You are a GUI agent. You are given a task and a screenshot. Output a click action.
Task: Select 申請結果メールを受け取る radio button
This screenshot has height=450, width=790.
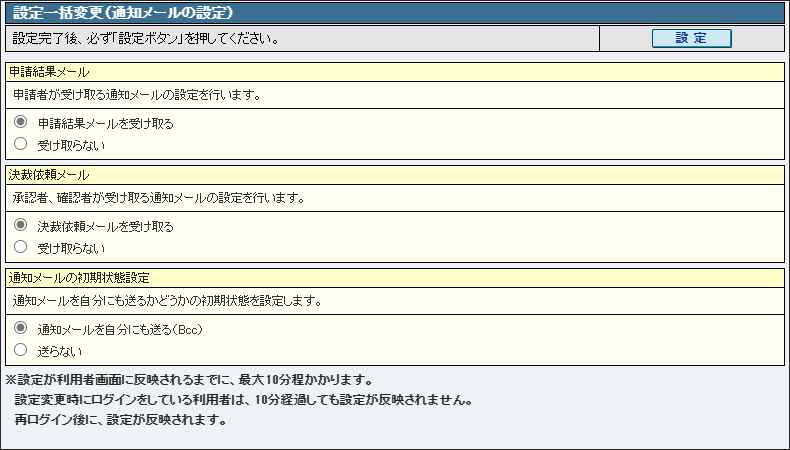tap(21, 122)
